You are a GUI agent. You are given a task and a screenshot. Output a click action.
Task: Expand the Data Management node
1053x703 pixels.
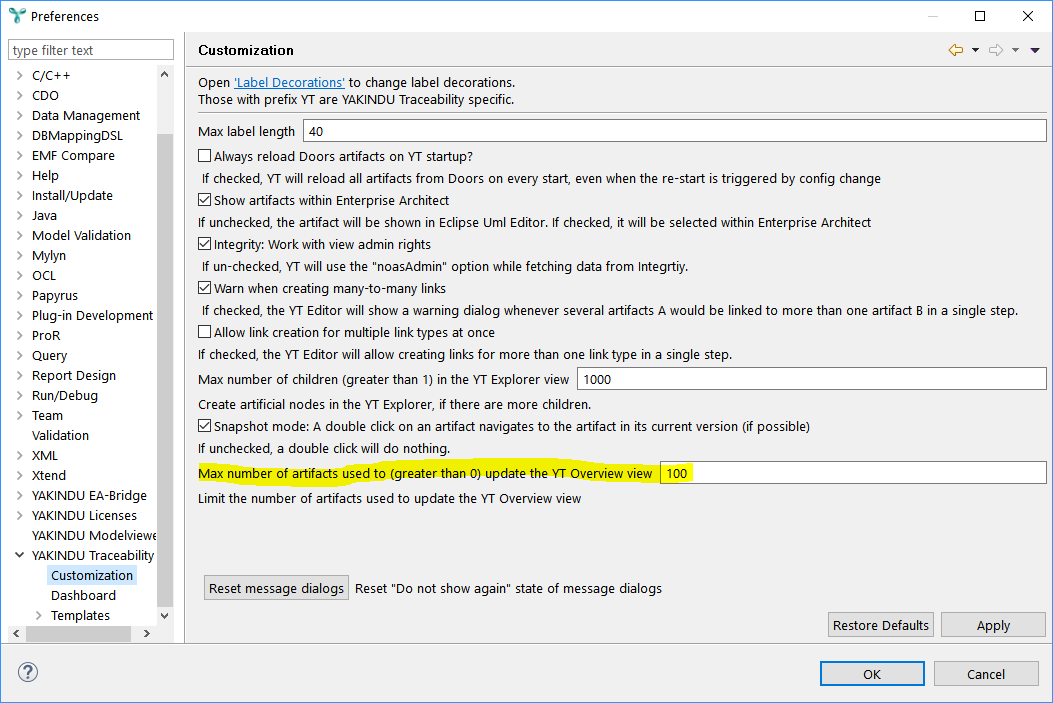(x=19, y=115)
